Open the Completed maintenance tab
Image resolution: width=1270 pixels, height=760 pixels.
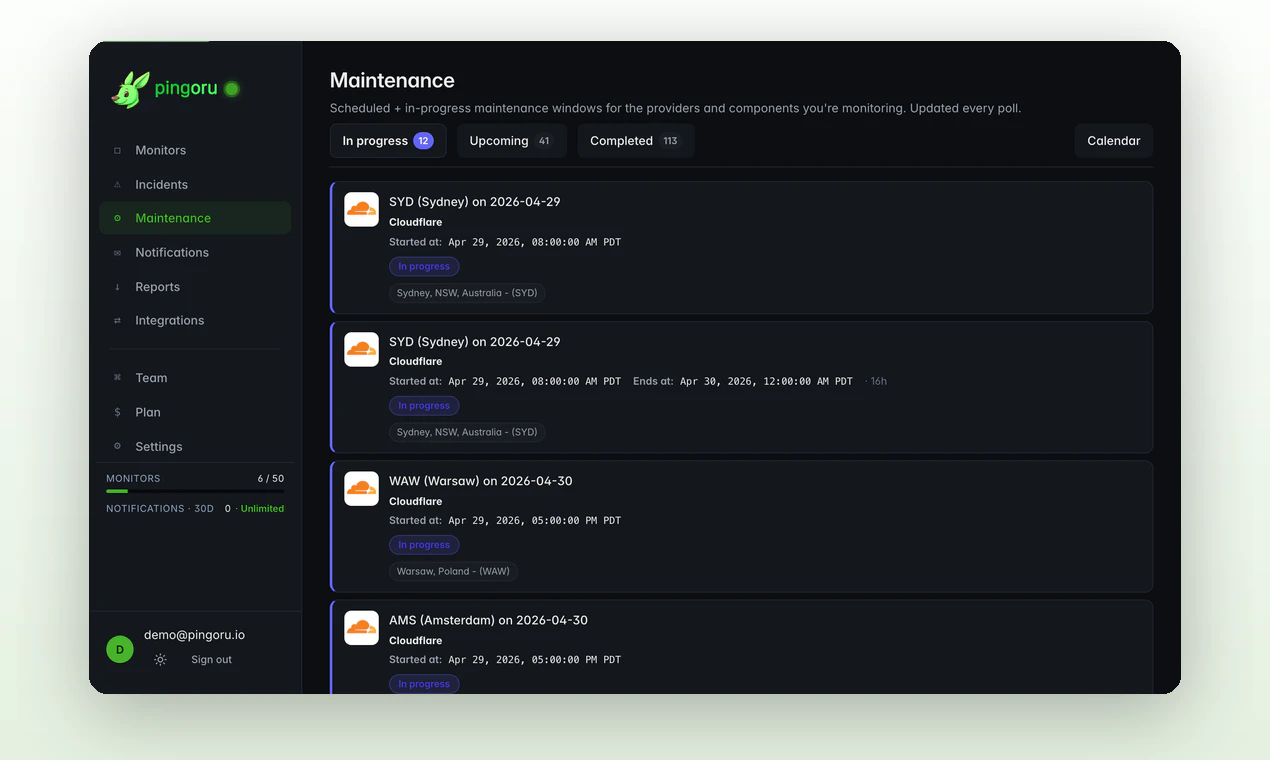(635, 140)
